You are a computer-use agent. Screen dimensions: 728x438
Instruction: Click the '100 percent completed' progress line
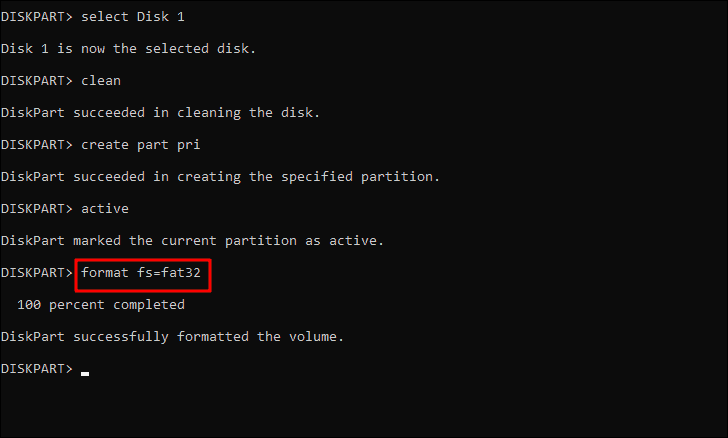[x=101, y=305]
